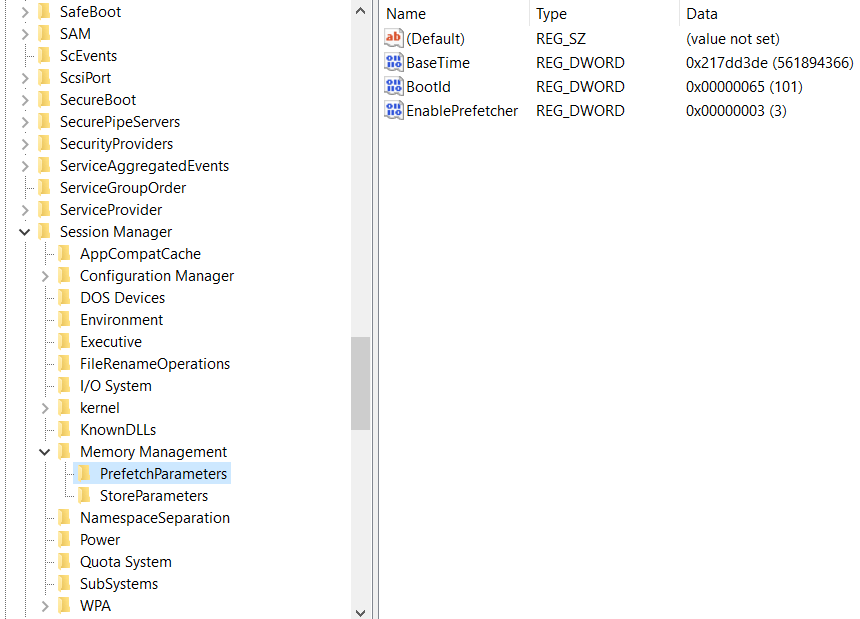
Task: Expand the Configuration Manager key
Action: (45, 276)
